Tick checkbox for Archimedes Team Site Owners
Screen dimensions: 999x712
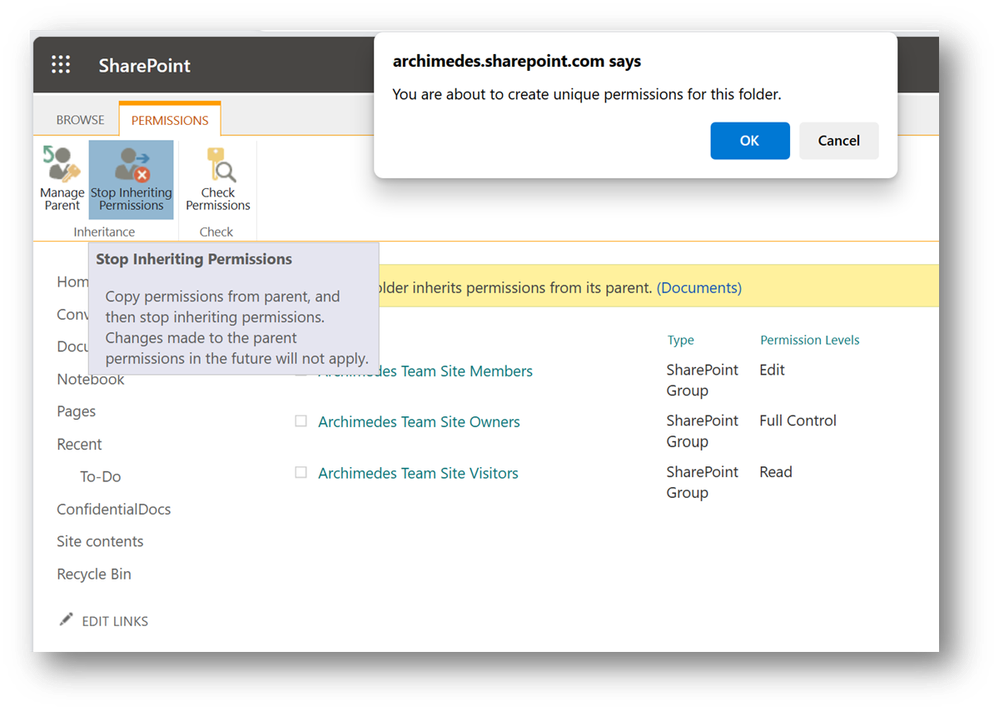[x=301, y=421]
